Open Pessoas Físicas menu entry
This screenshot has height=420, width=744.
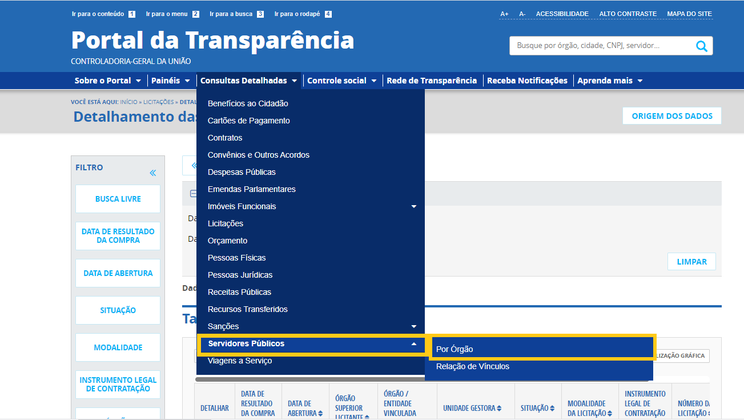(x=236, y=258)
